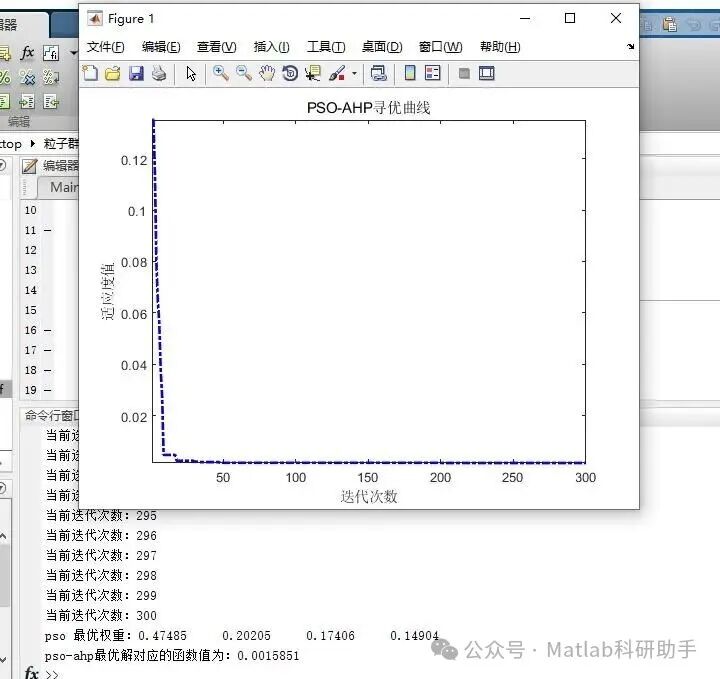Image resolution: width=720 pixels, height=679 pixels.
Task: Click the New Figure toolbar icon
Action: click(x=90, y=73)
